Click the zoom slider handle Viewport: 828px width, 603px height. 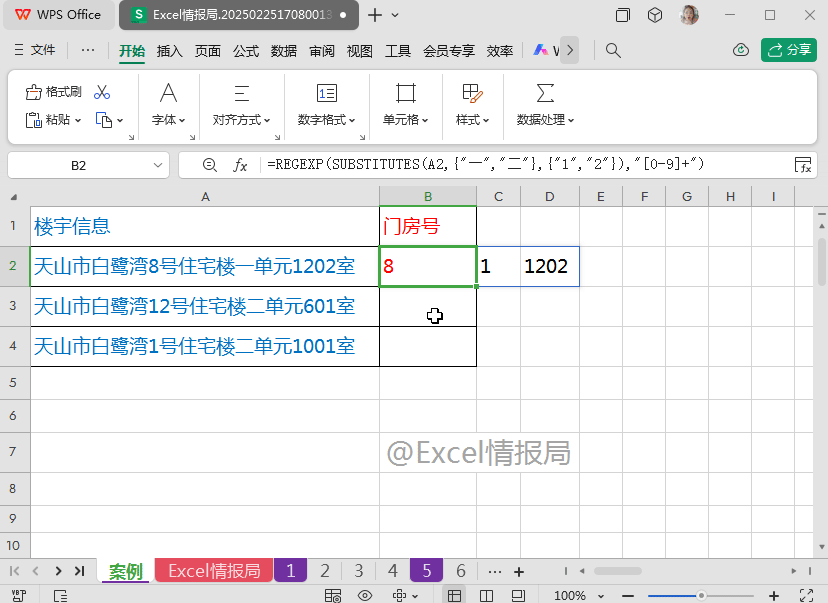(701, 596)
